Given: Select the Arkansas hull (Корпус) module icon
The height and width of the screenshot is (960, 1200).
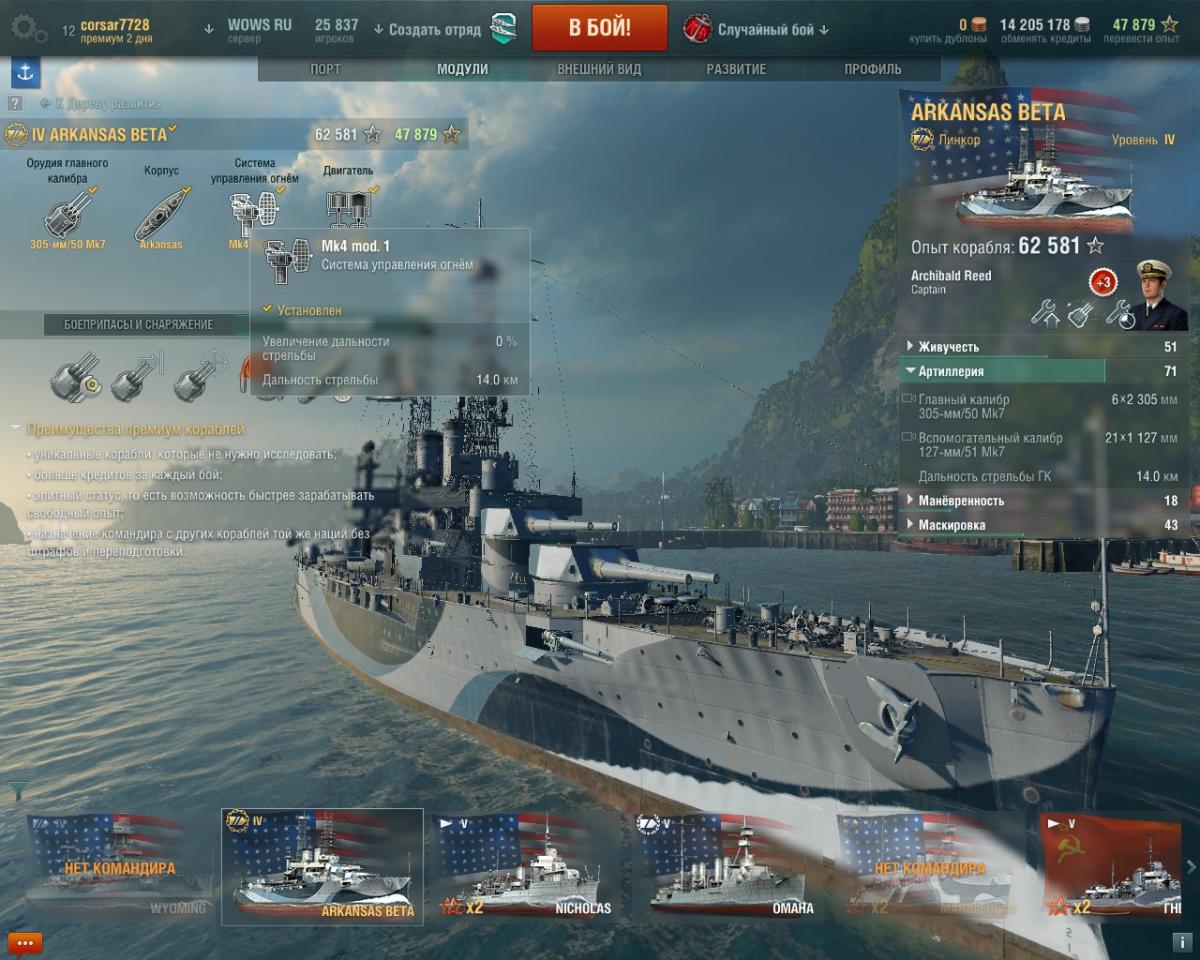Looking at the screenshot, I should [x=161, y=213].
